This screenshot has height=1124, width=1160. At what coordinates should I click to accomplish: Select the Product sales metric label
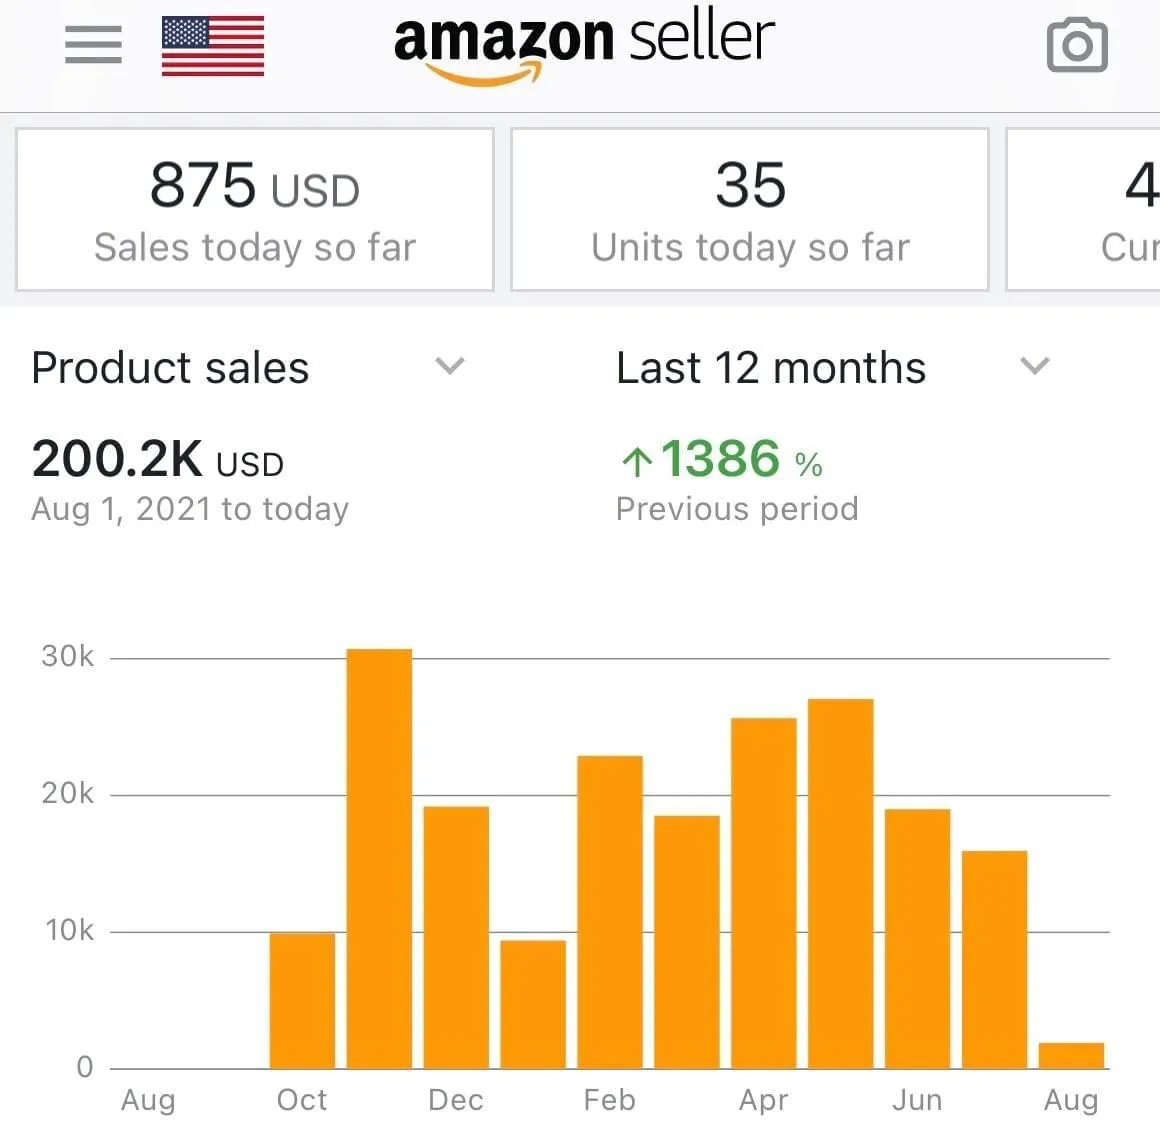(x=171, y=367)
